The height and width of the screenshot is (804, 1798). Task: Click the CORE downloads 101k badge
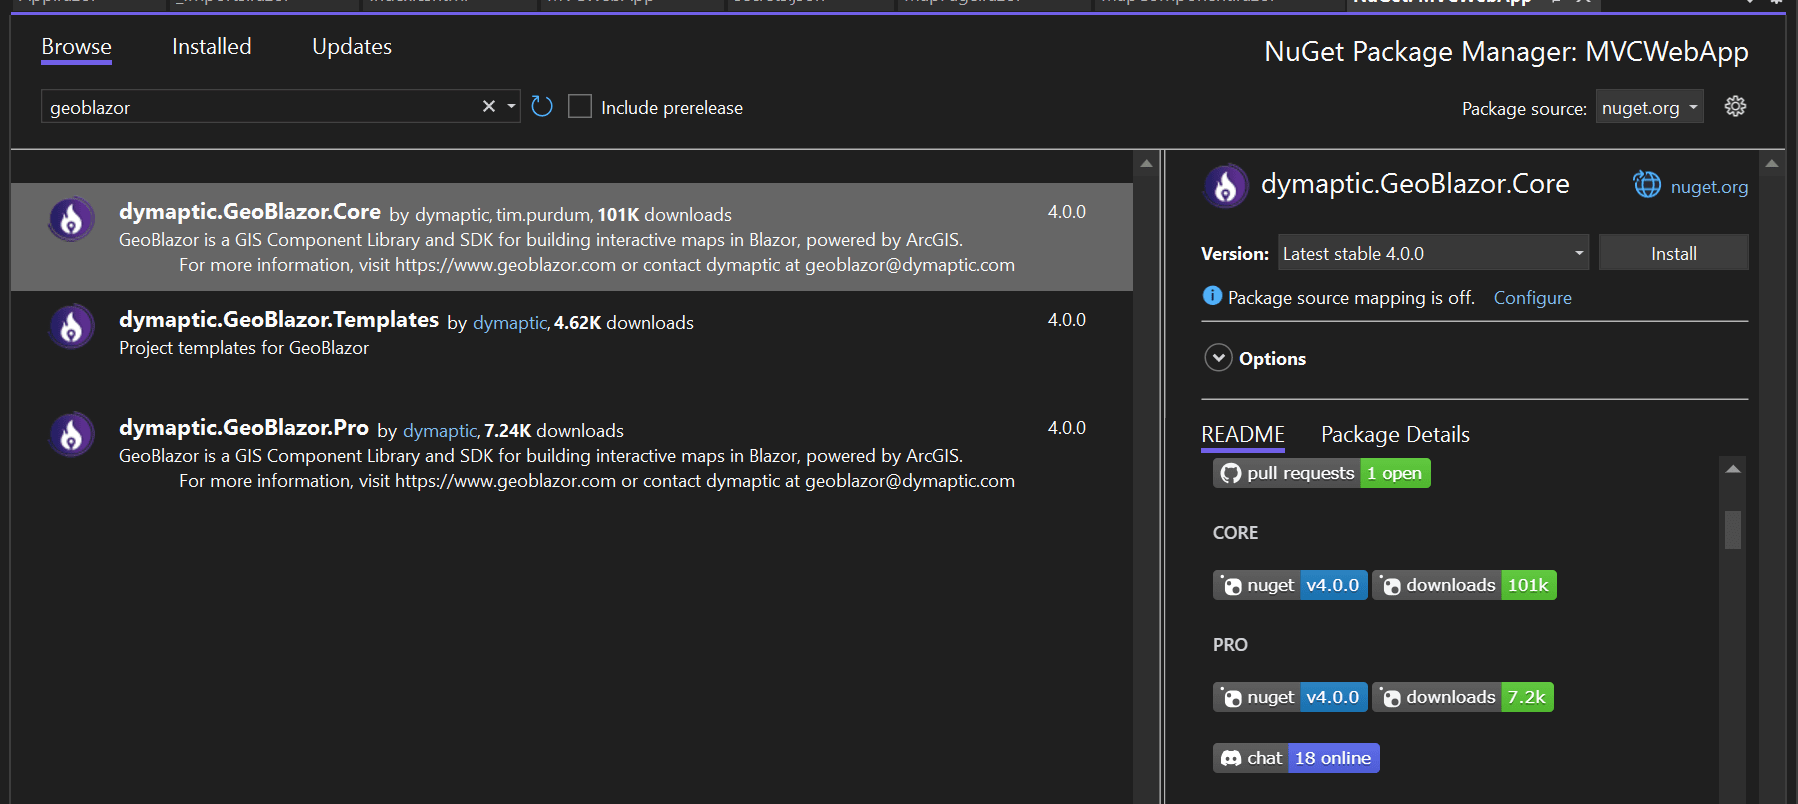point(1464,585)
